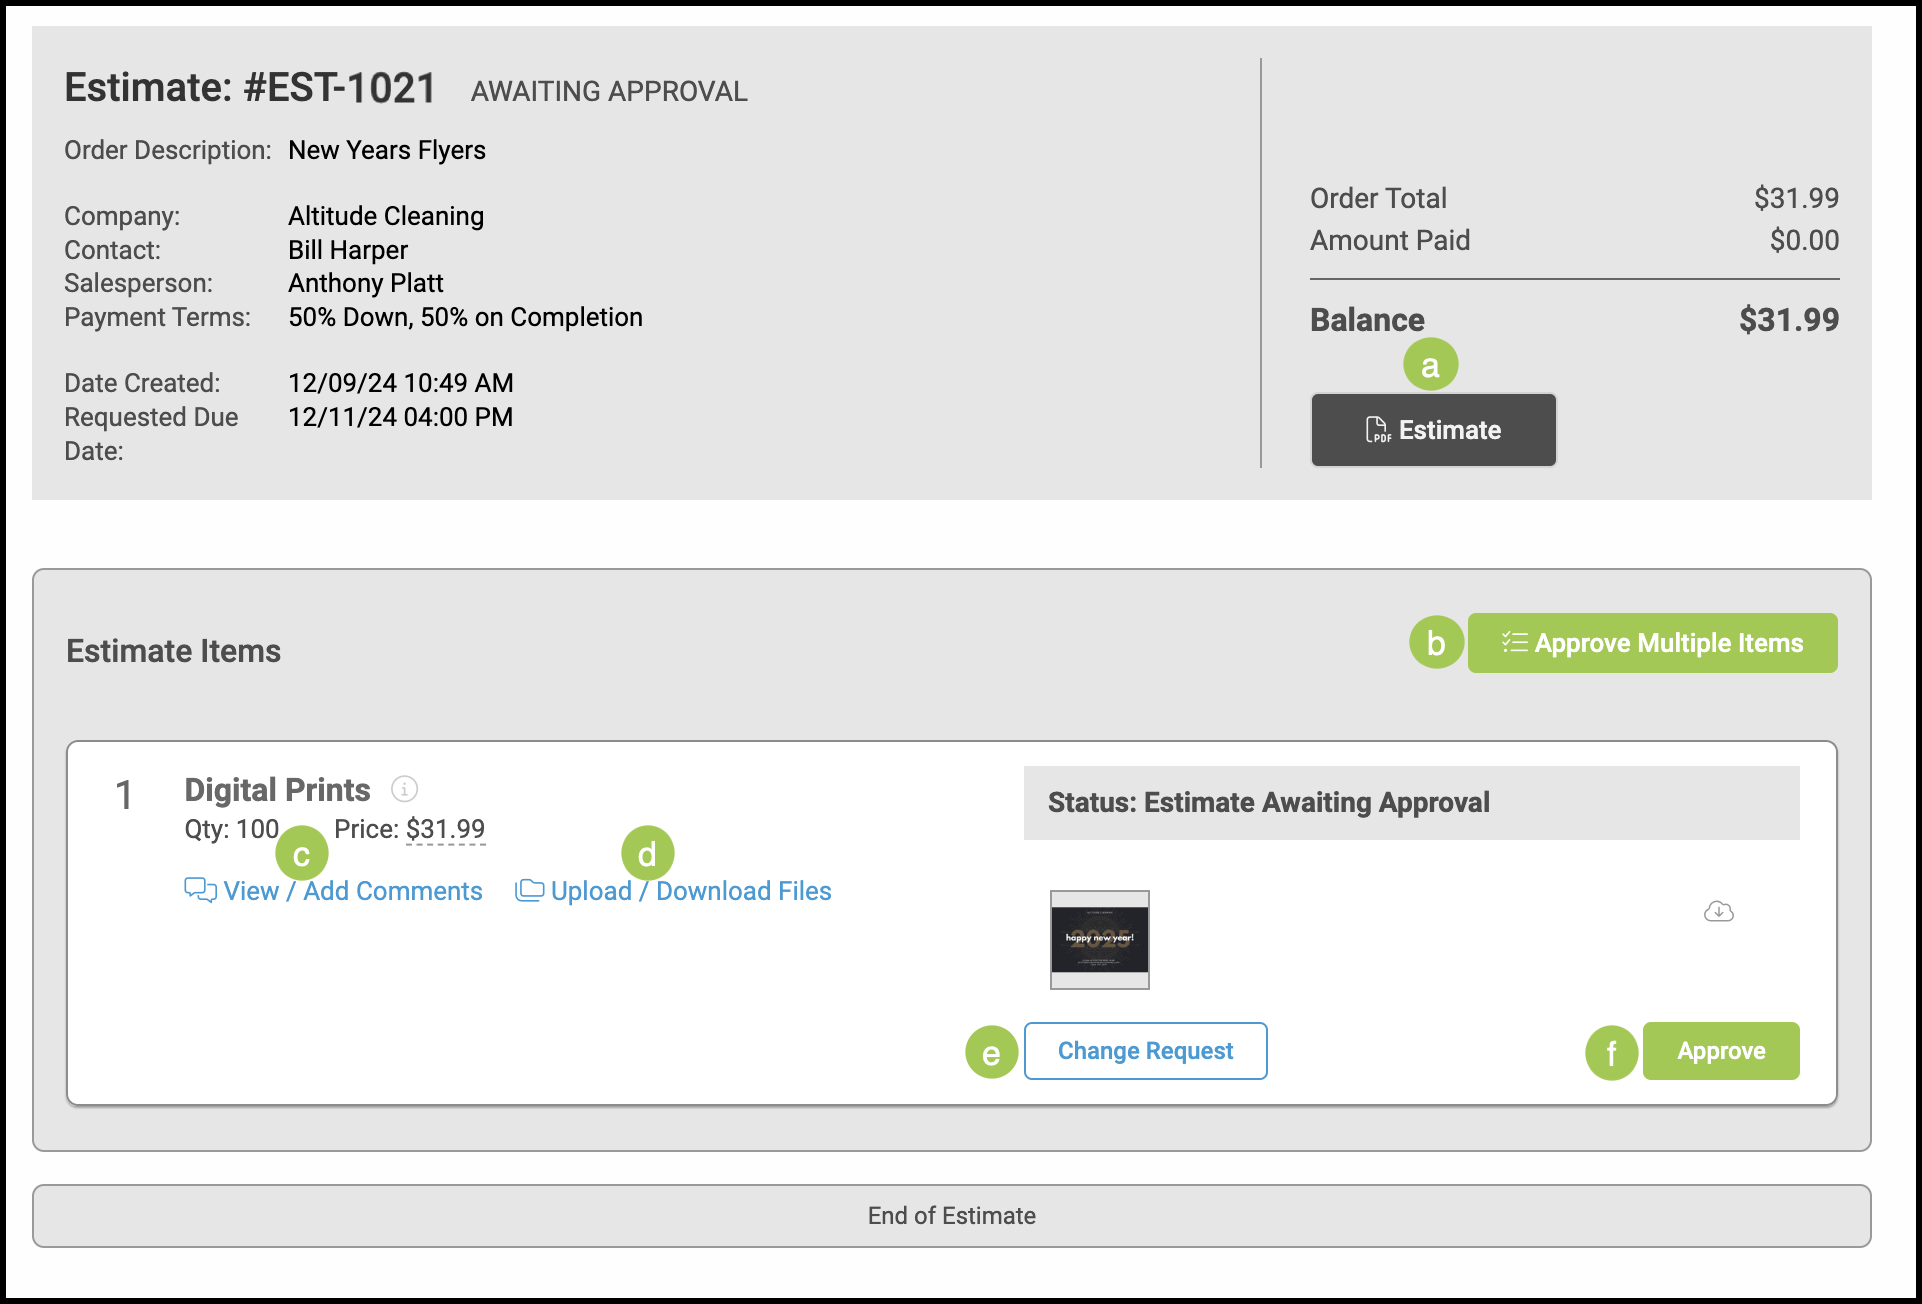Click the PDF file icon on Estimate button

pos(1377,430)
